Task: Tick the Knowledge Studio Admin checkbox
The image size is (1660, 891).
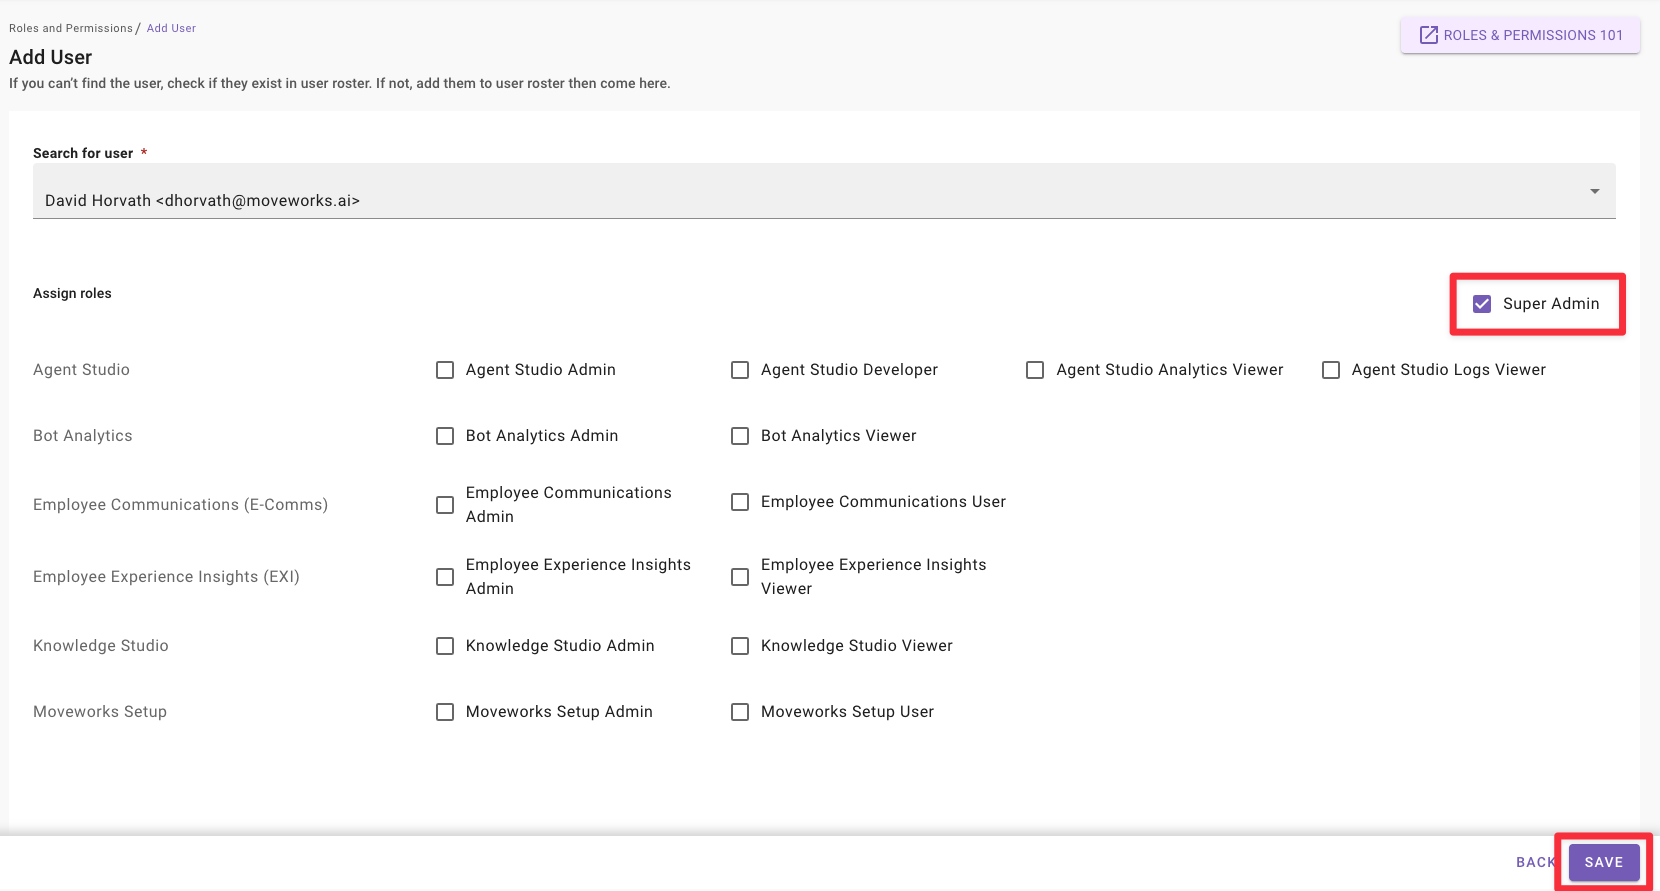Action: point(445,646)
